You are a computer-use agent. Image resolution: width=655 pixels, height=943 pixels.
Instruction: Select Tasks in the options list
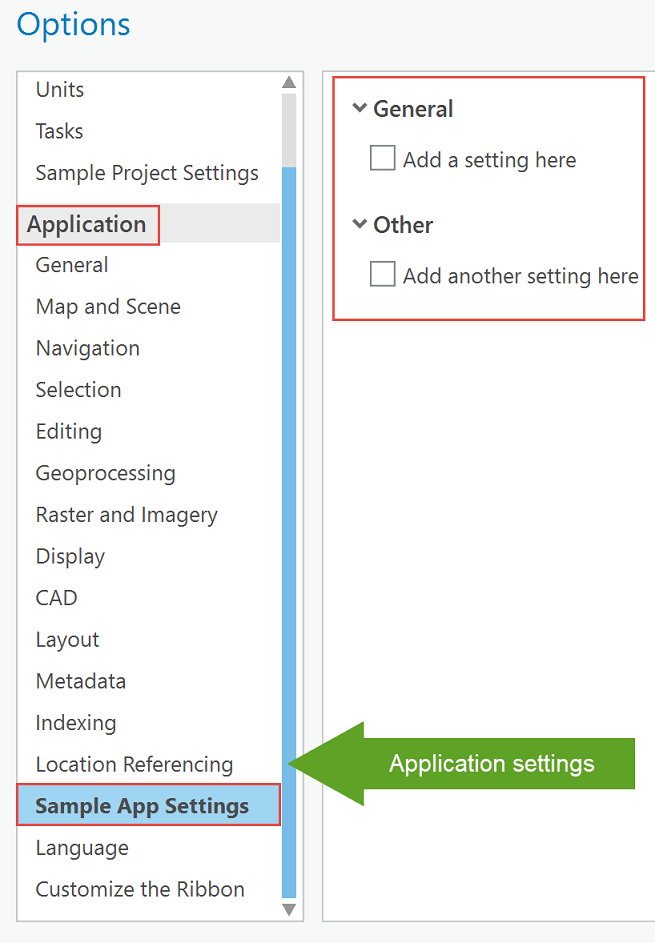coord(60,131)
